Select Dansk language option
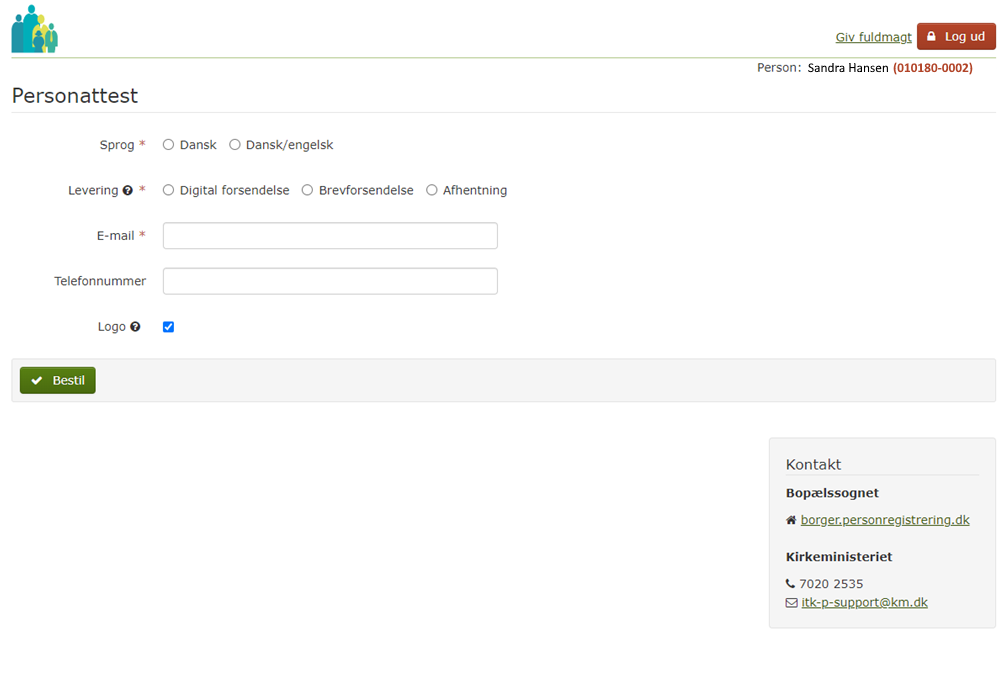The image size is (1000, 673). pyautogui.click(x=168, y=145)
